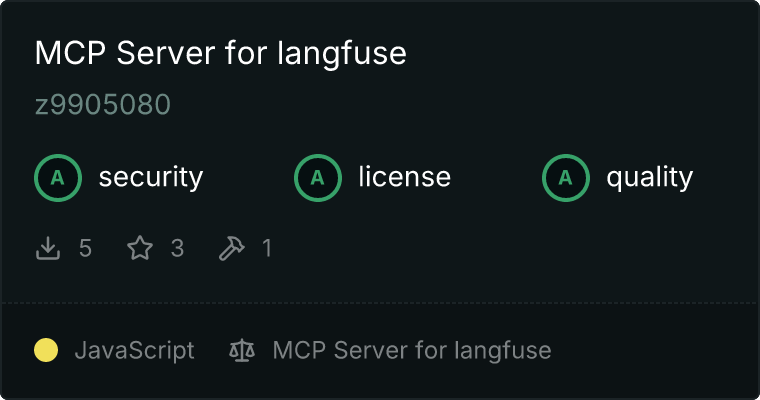760x400 pixels.
Task: Click the tools count 1
Action: click(267, 248)
